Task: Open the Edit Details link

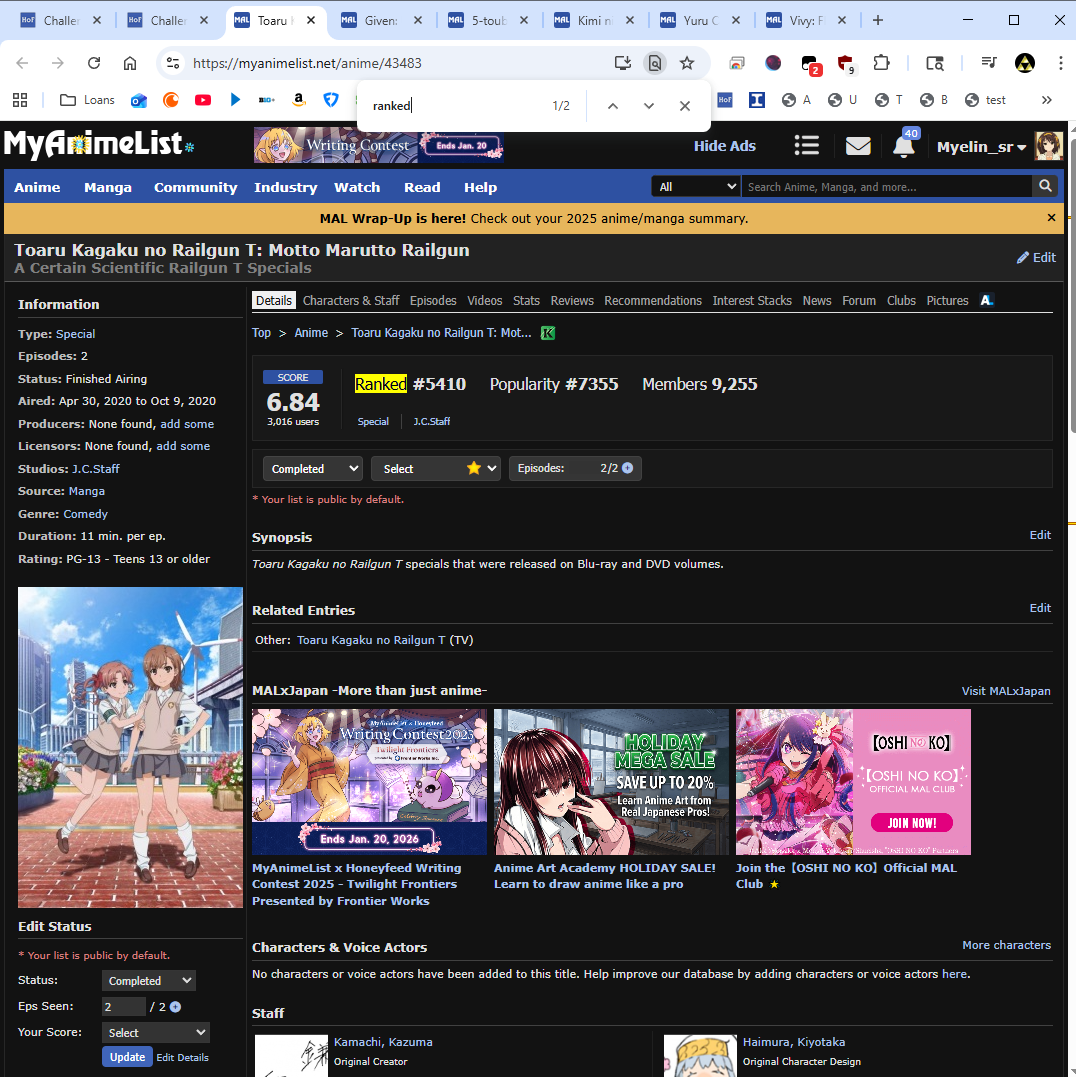Action: [183, 1058]
